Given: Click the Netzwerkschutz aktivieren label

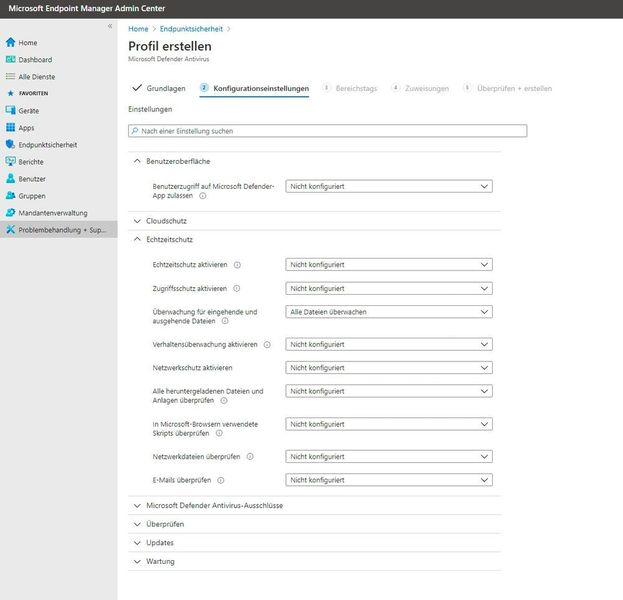Looking at the screenshot, I should [192, 368].
